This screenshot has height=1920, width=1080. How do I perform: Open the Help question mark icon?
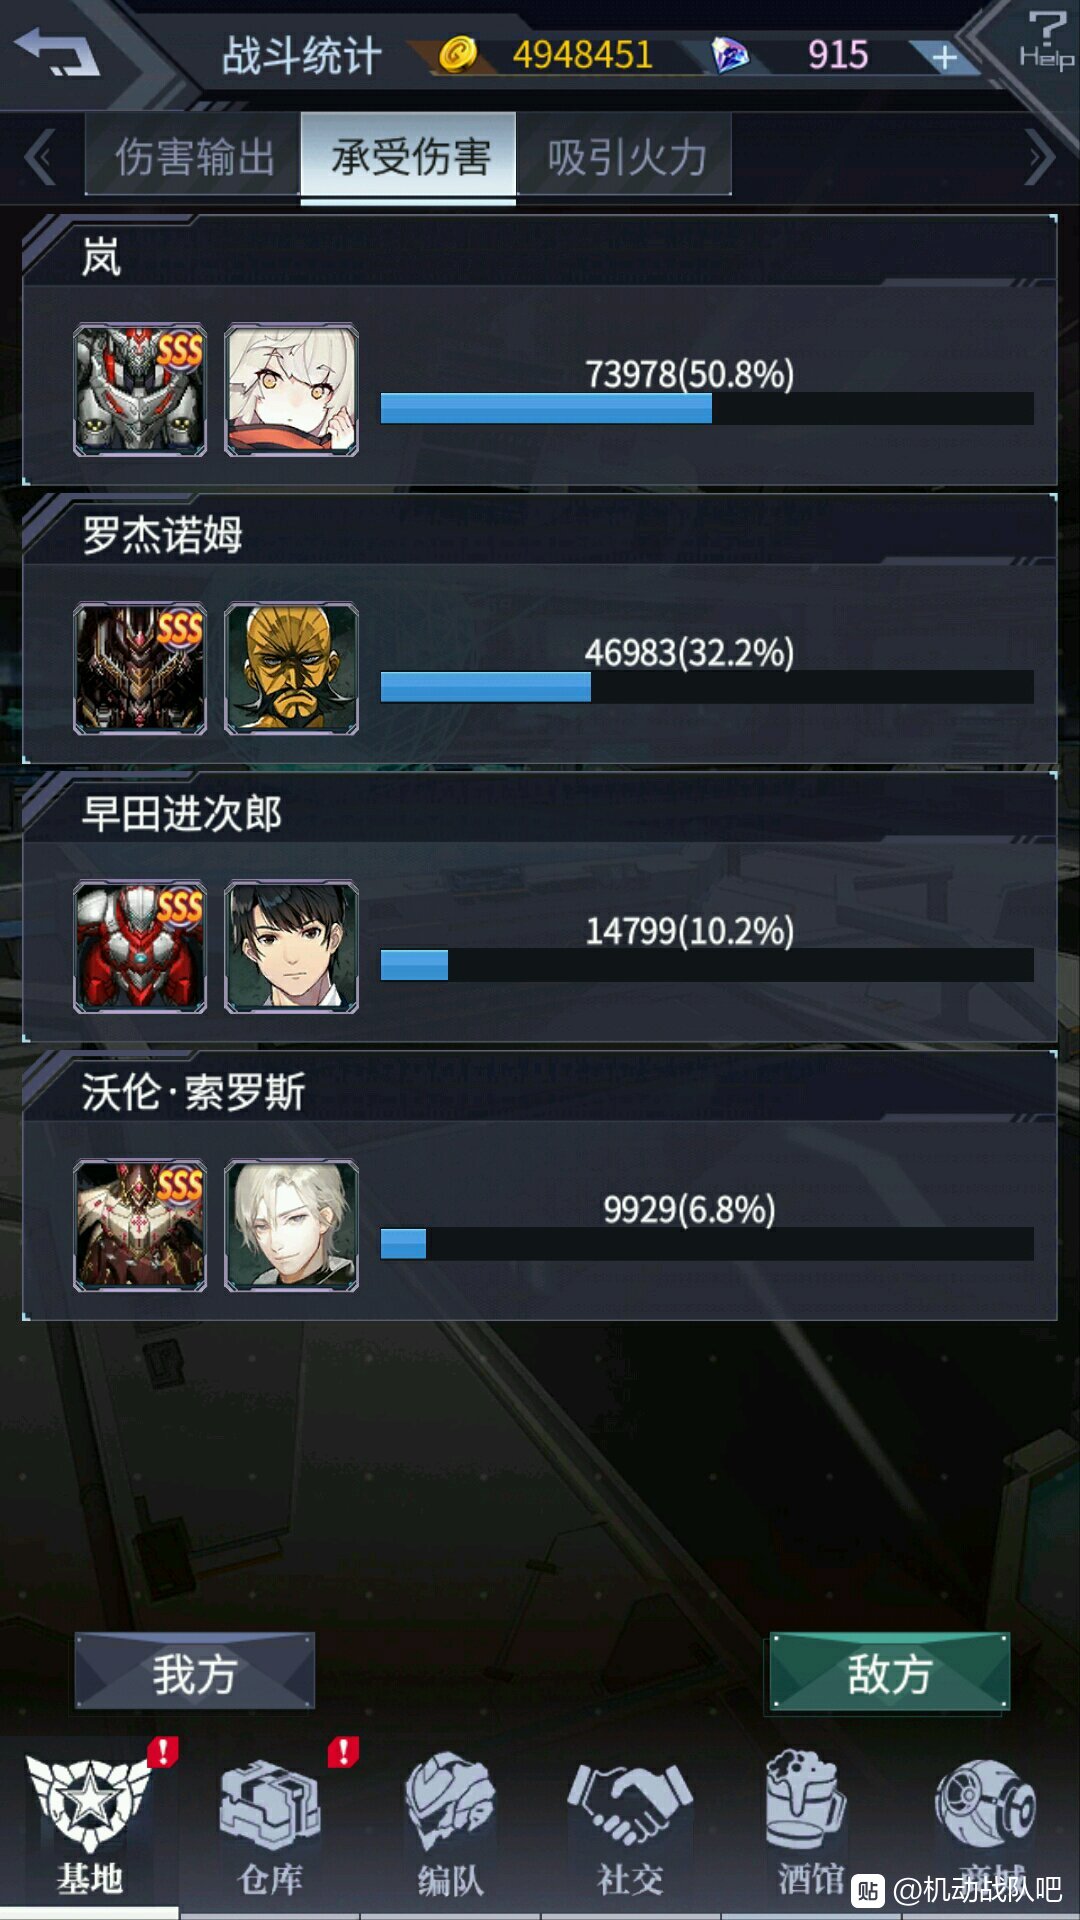1046,40
